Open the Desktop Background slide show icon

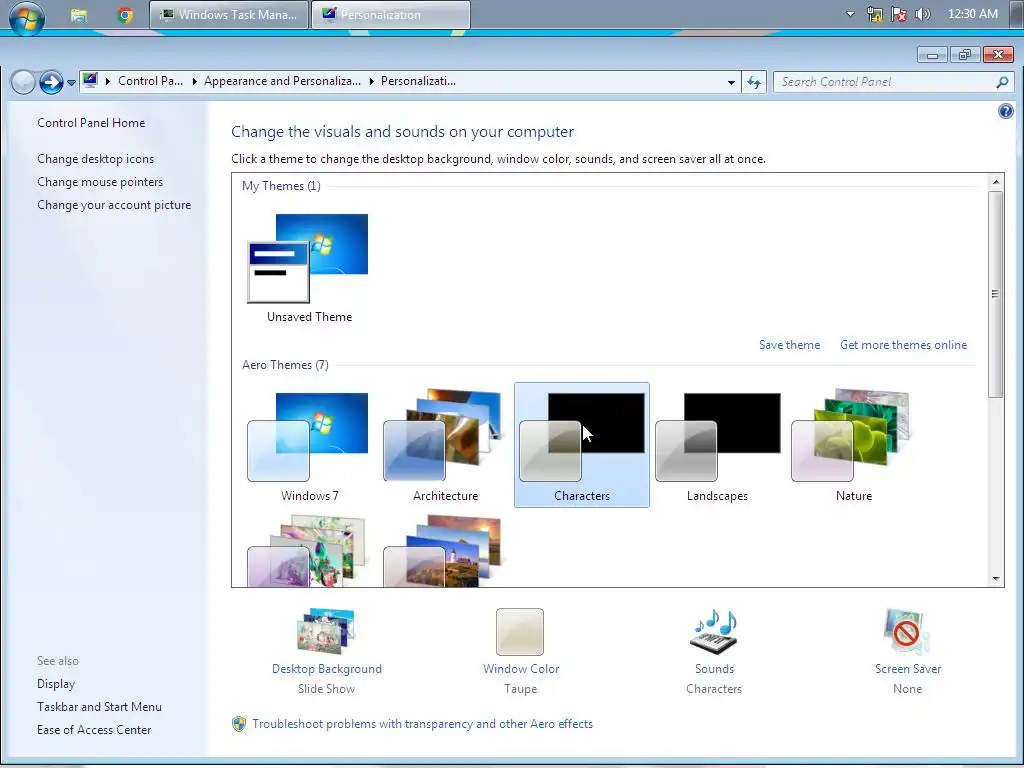pos(326,631)
